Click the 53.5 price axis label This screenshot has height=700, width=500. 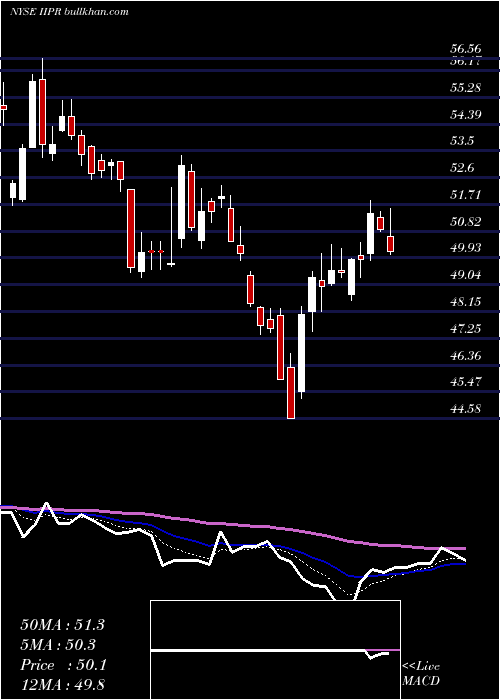[462, 141]
